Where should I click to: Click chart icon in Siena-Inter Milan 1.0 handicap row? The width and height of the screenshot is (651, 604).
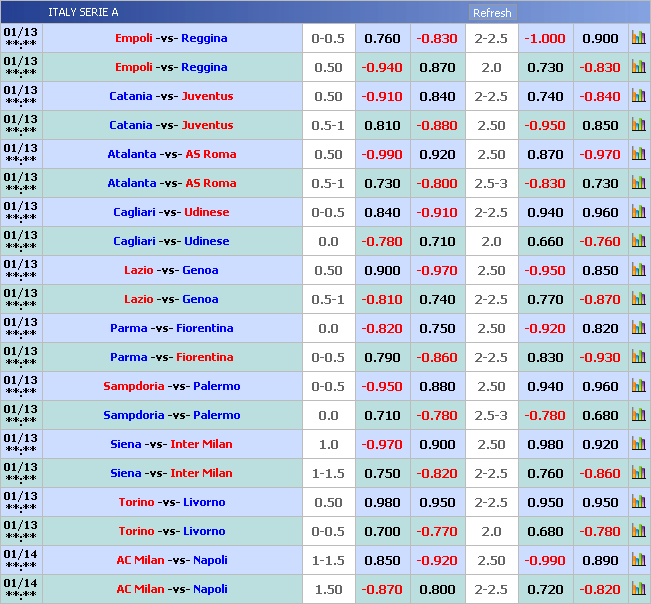point(638,444)
